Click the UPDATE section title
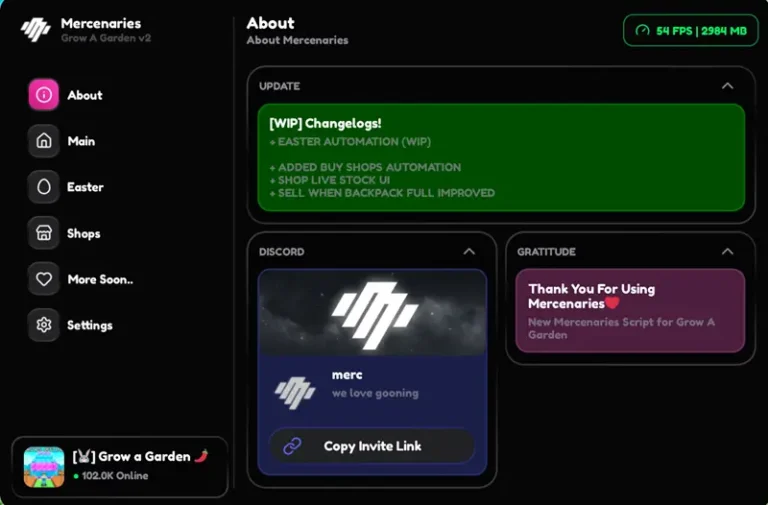 pyautogui.click(x=279, y=86)
